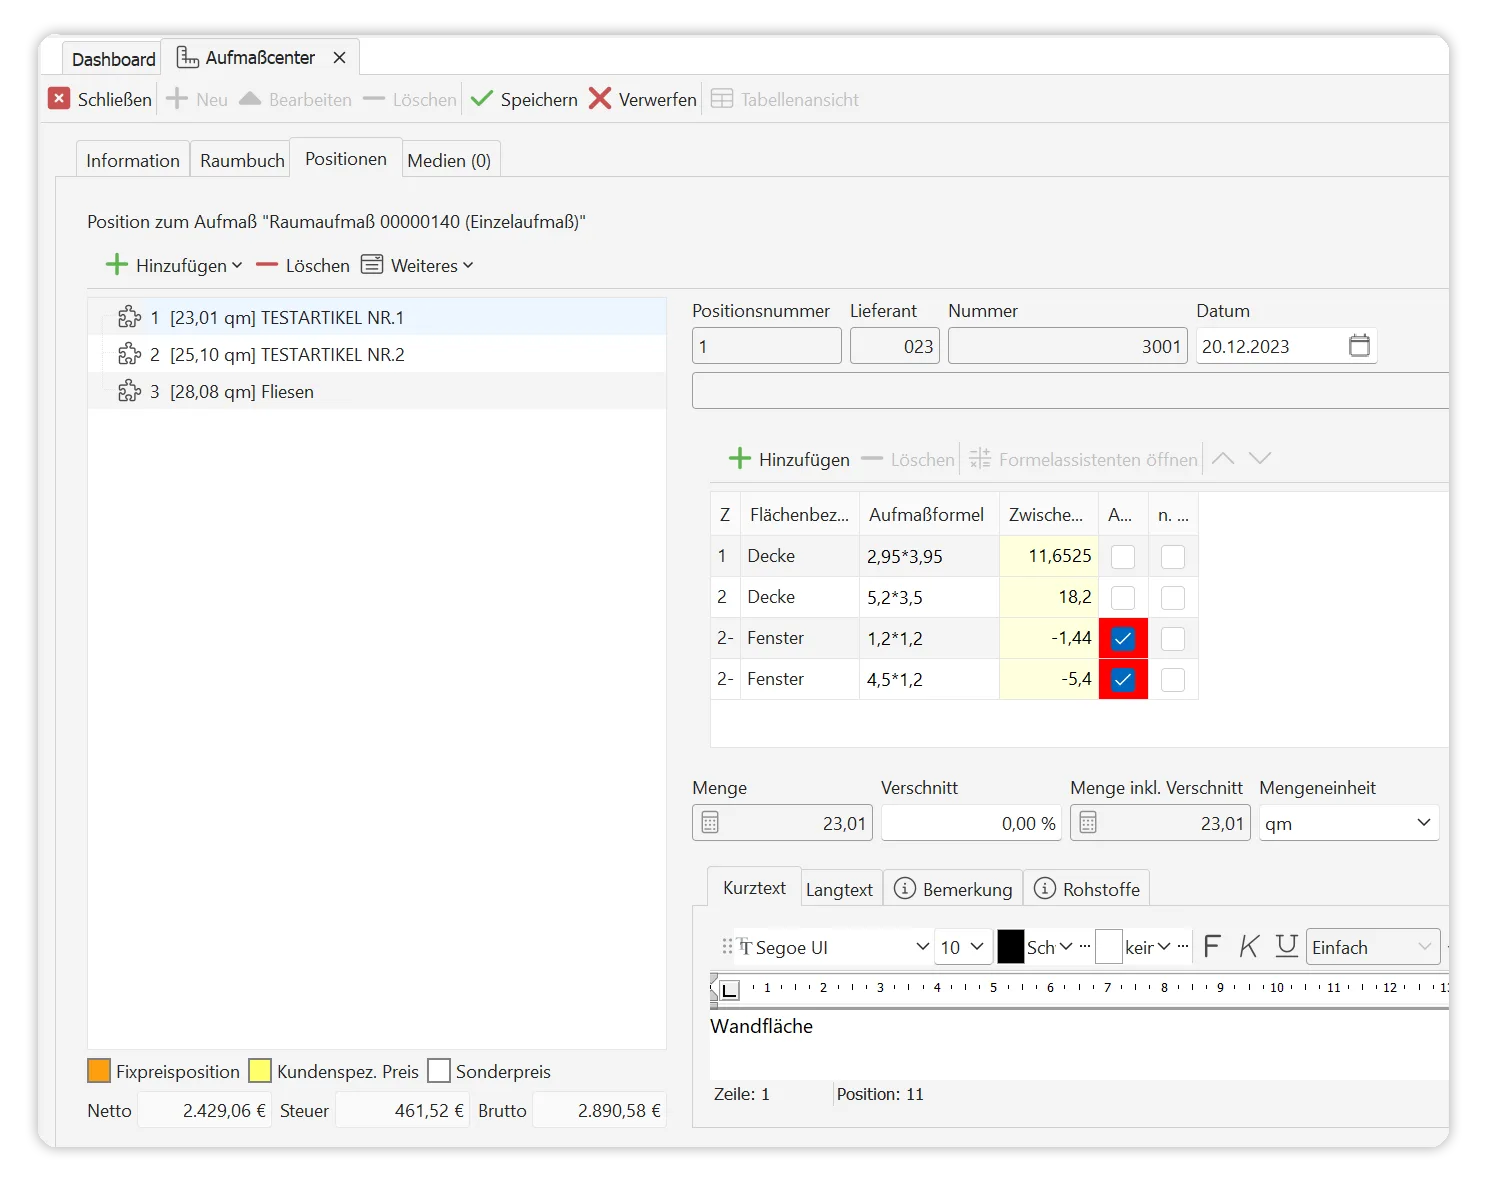The height and width of the screenshot is (1186, 1488).
Task: Switch to the Raumbuch tab
Action: 242,160
